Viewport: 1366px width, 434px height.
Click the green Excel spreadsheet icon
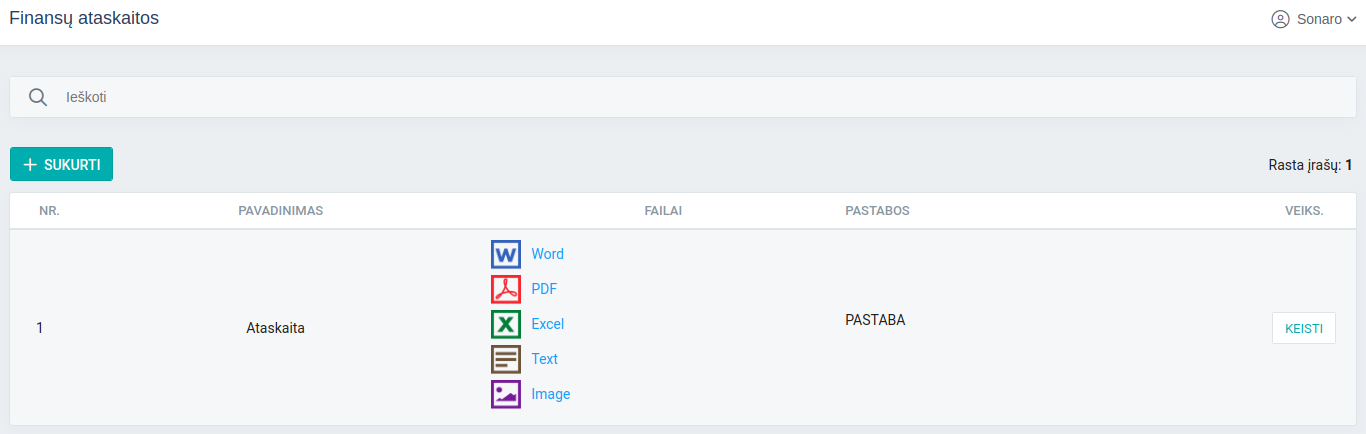(506, 324)
